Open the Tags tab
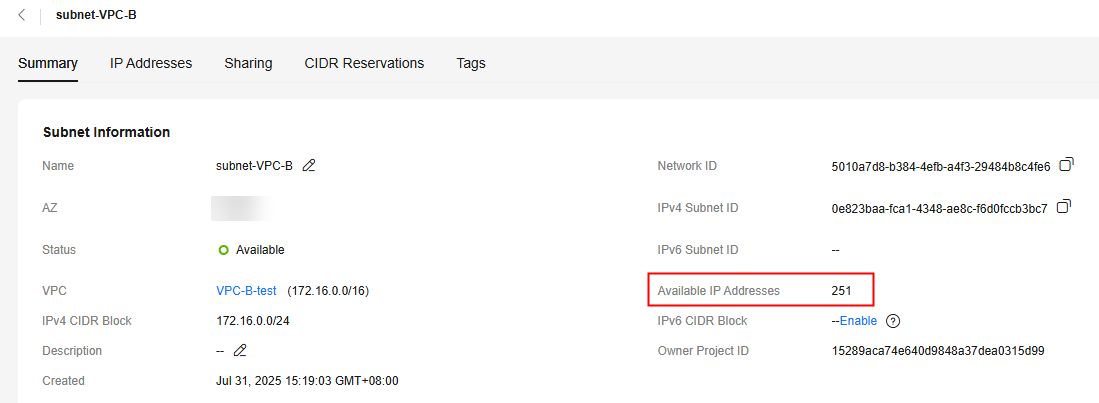The image size is (1099, 403). coord(471,63)
